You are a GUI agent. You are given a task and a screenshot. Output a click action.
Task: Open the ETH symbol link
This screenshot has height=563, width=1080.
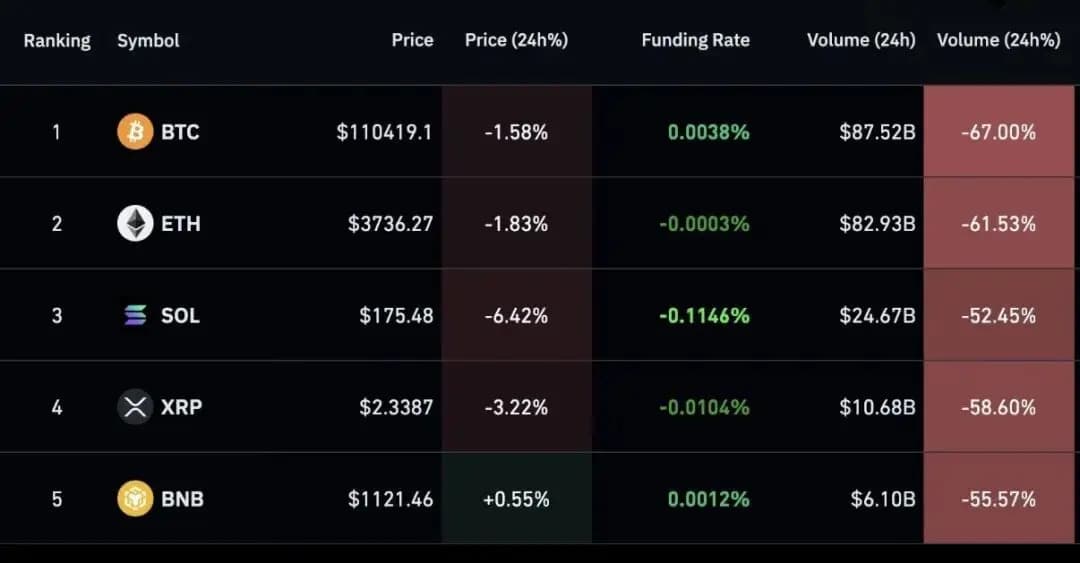[181, 224]
